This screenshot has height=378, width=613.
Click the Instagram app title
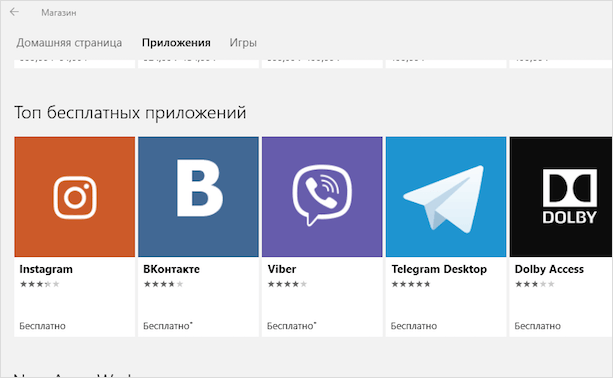click(x=46, y=269)
